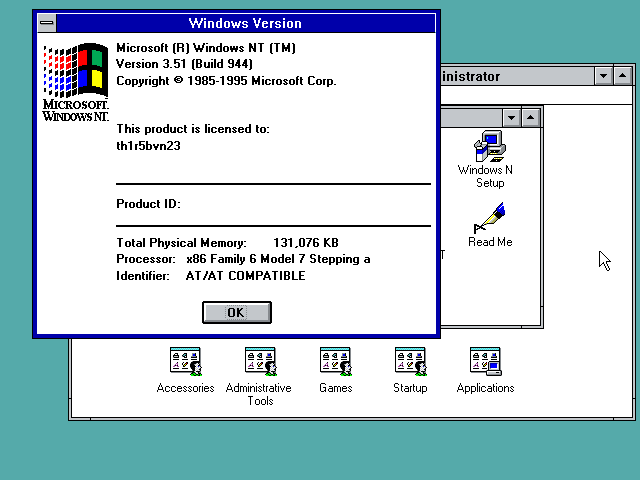The height and width of the screenshot is (480, 640).
Task: Select the Windows NT Setup icon
Action: coord(488,159)
